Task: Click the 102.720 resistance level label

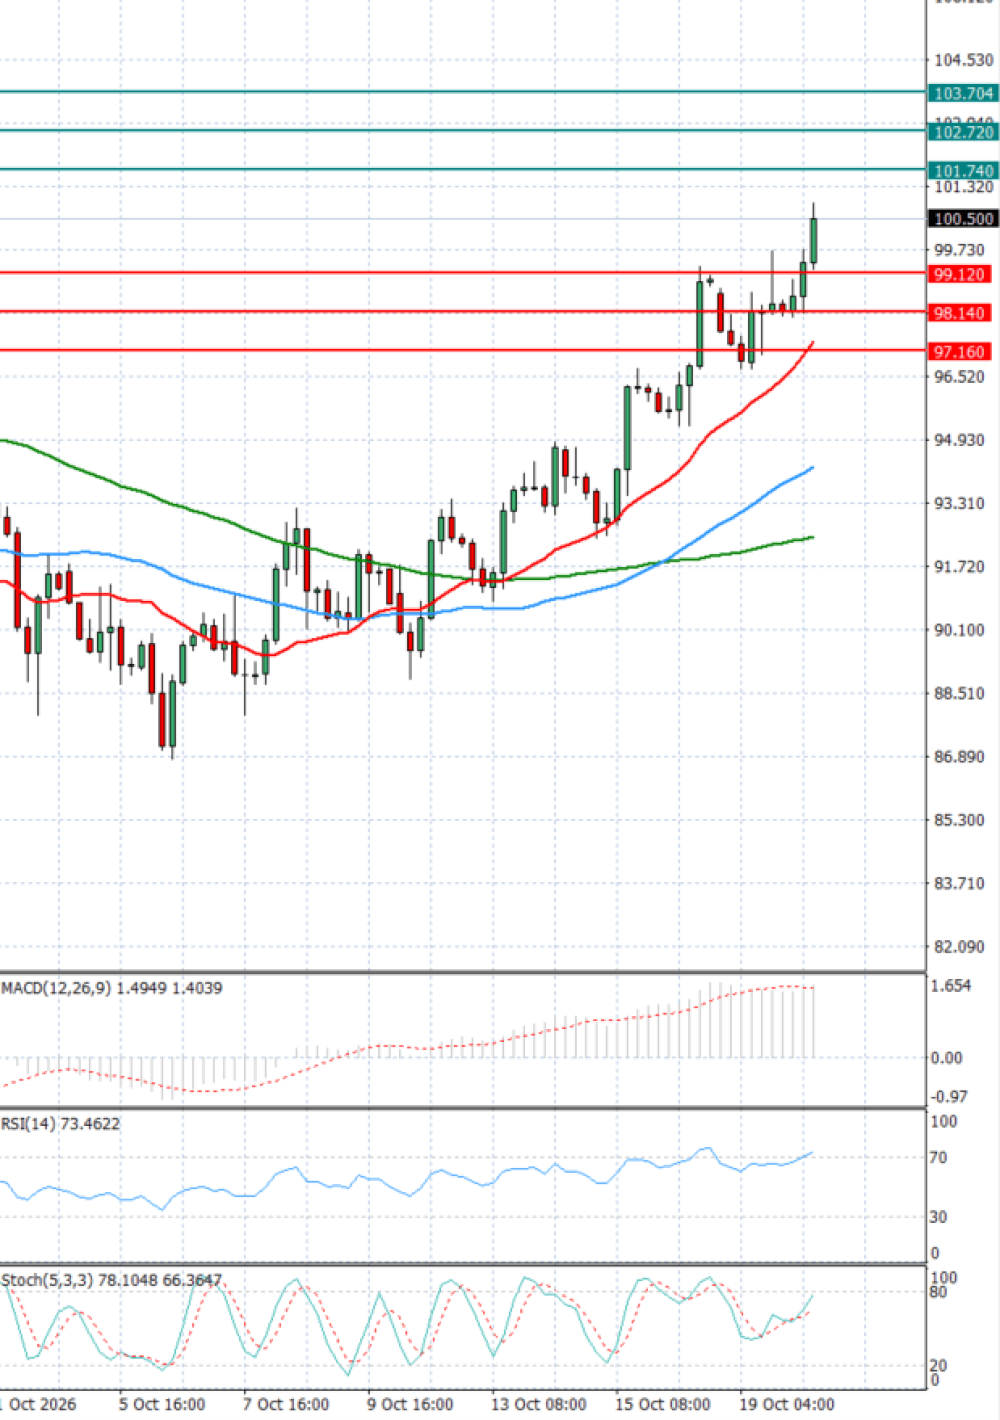Action: click(x=963, y=132)
